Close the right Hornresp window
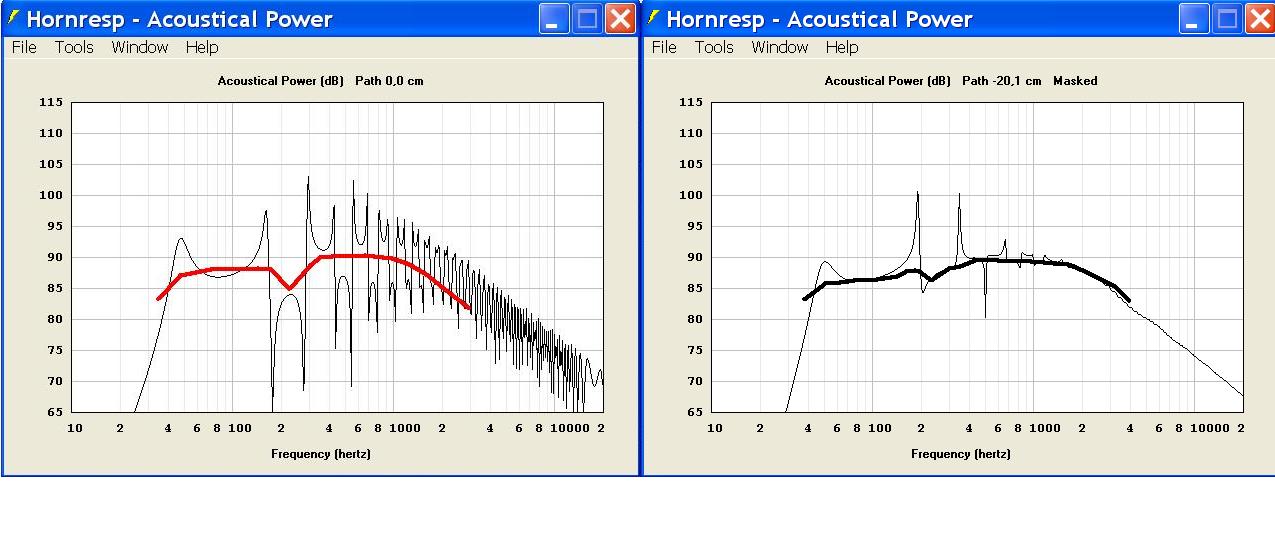The image size is (1275, 540). [1259, 18]
